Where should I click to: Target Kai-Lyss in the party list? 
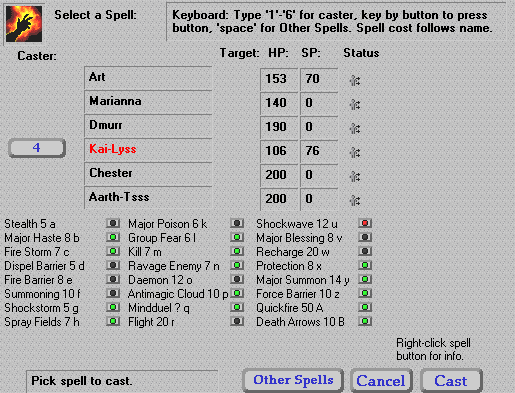pyautogui.click(x=148, y=149)
